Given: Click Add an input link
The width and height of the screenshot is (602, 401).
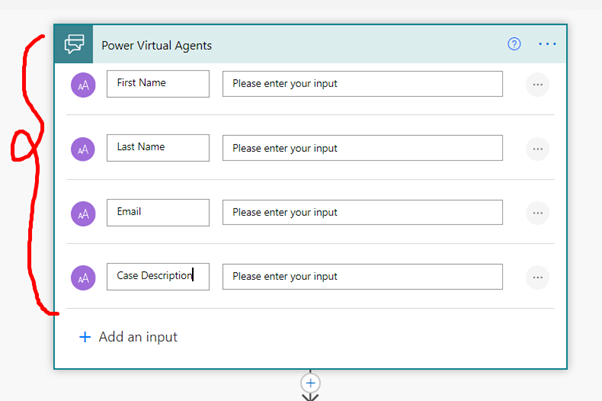Looking at the screenshot, I should click(x=128, y=337).
